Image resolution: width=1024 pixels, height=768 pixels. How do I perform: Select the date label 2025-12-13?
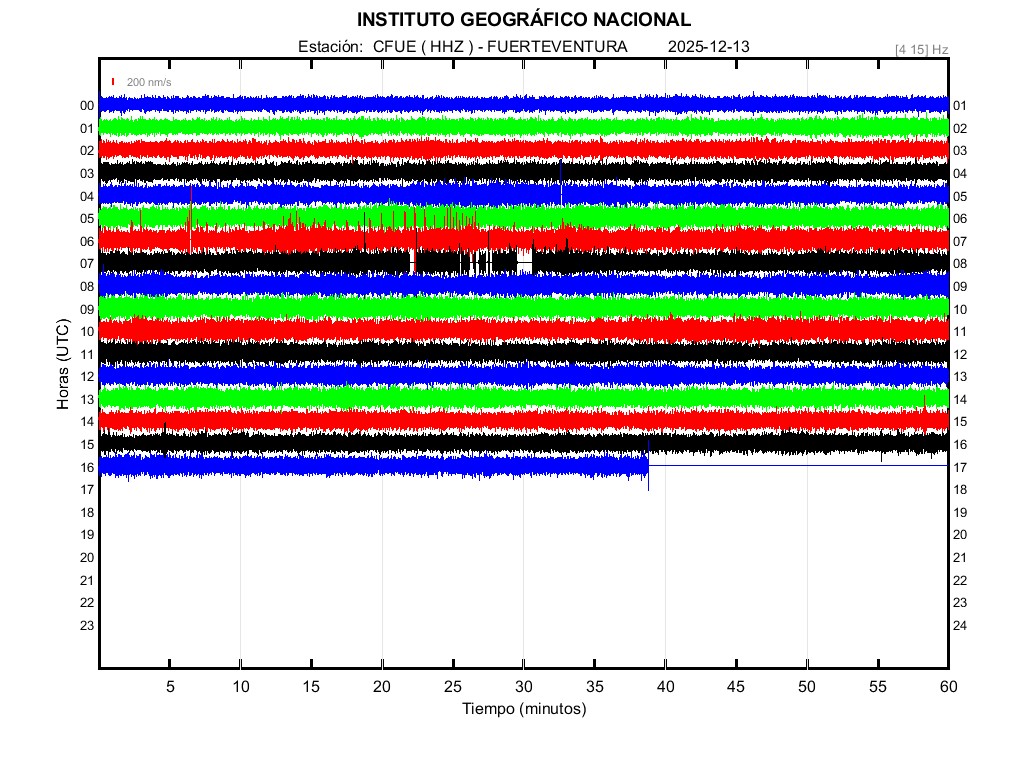pos(708,47)
